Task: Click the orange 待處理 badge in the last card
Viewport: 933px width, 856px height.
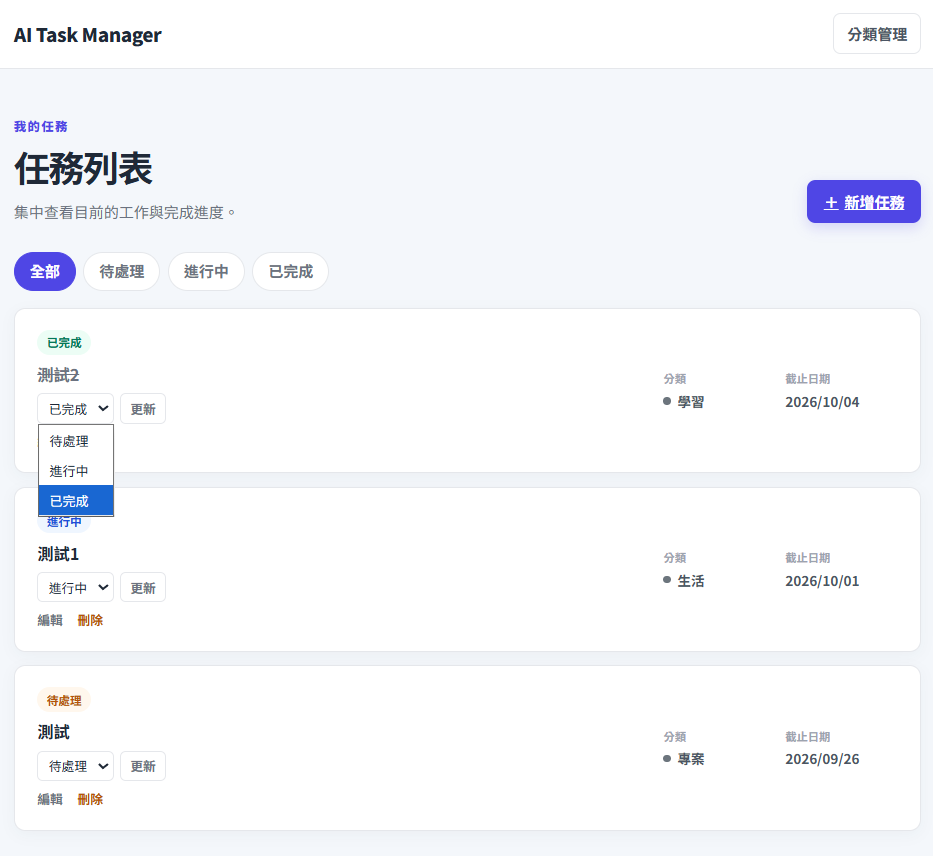Action: click(x=64, y=700)
